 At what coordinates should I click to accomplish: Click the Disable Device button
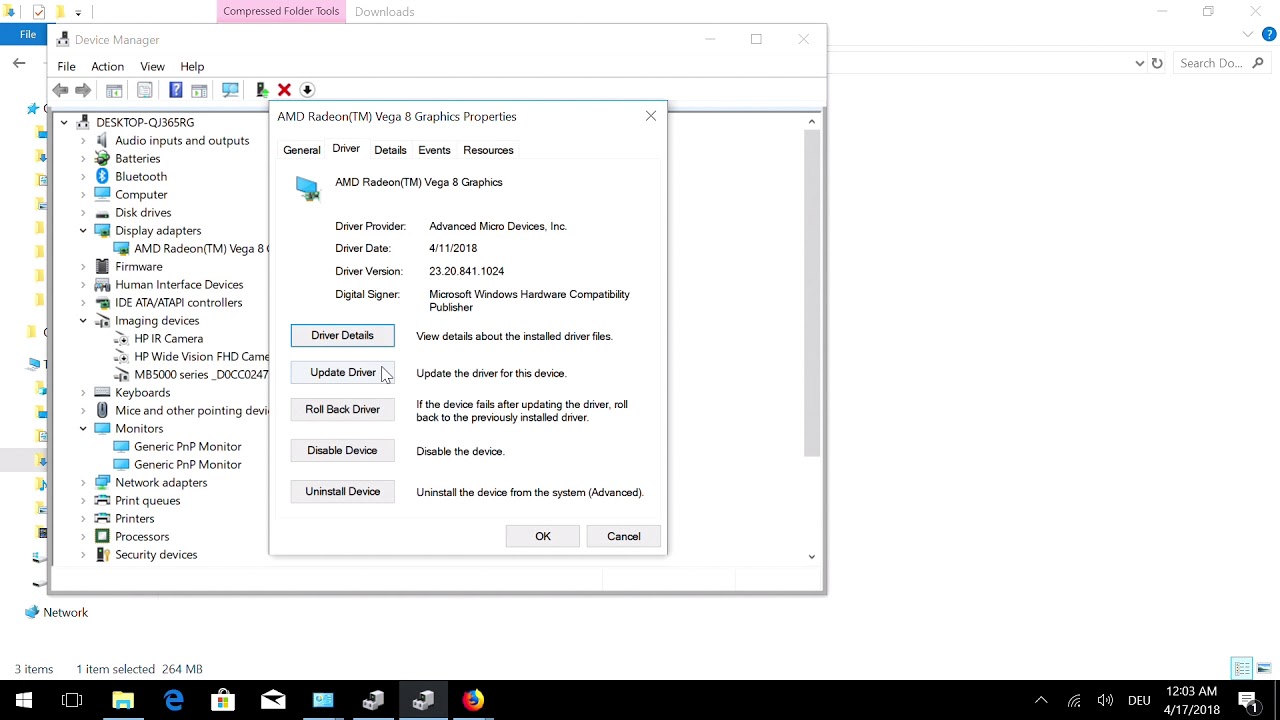342,451
